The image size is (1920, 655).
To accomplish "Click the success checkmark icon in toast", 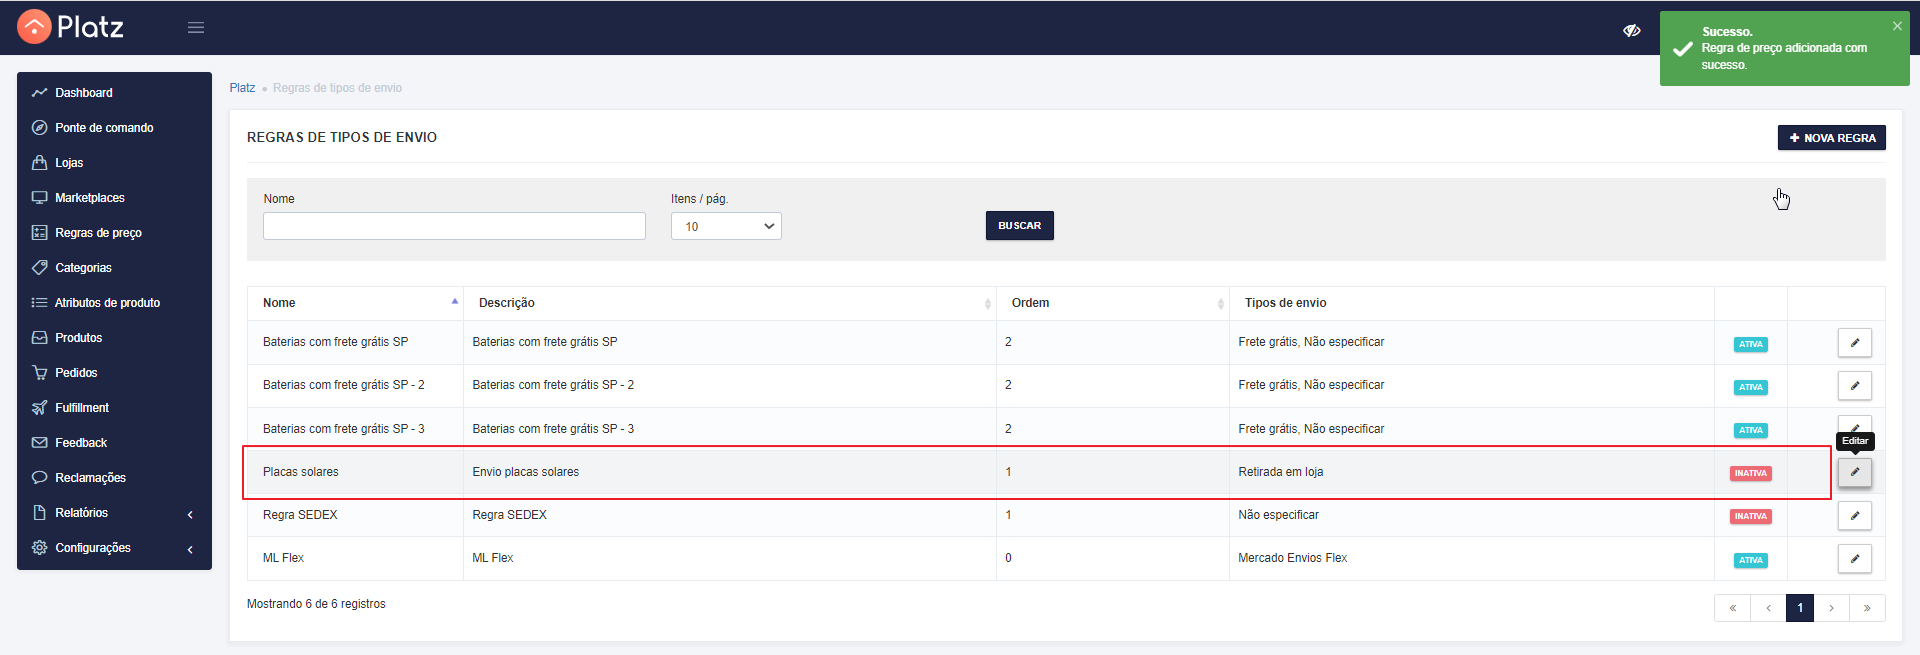I will 1683,49.
